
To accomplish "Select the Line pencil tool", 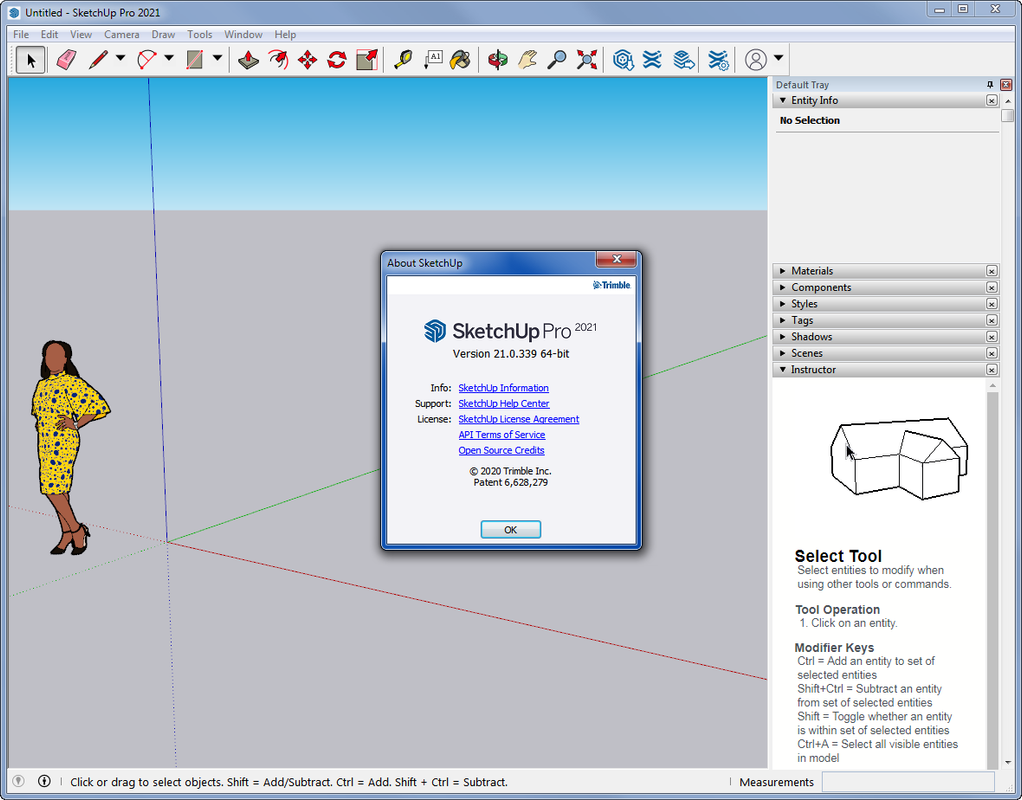I will (98, 60).
